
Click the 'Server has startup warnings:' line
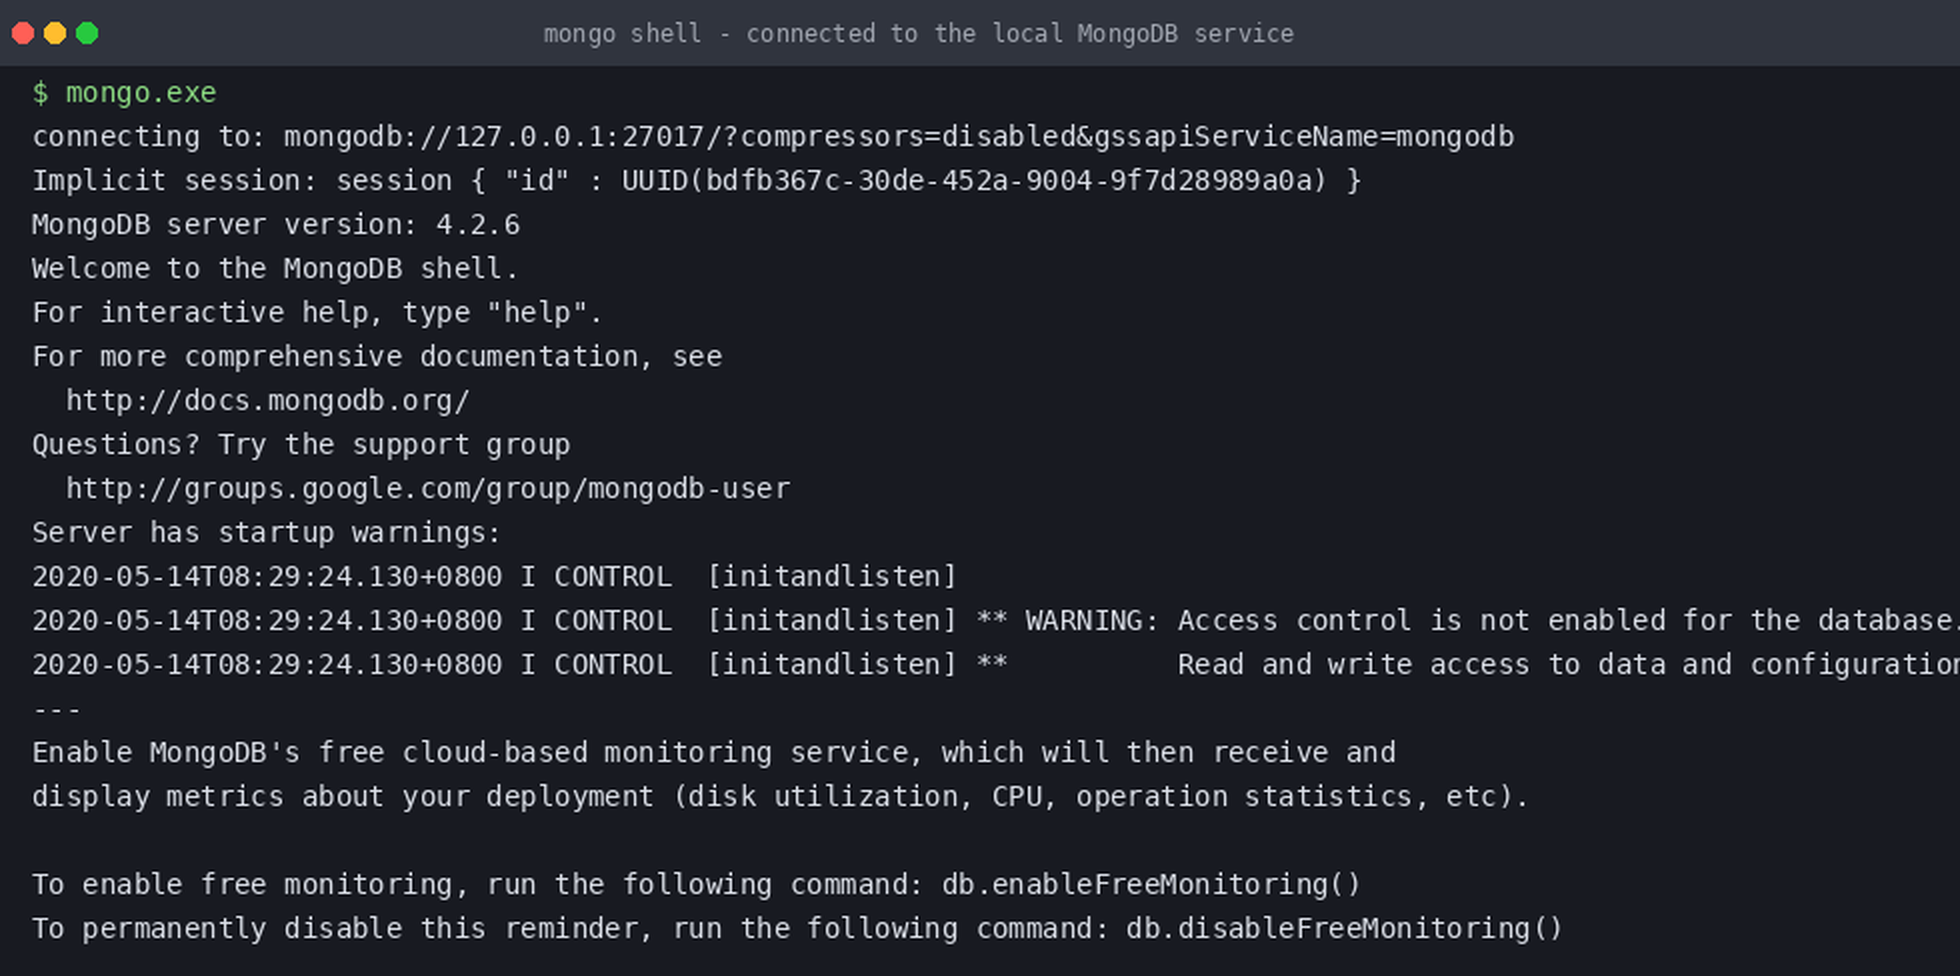[266, 532]
